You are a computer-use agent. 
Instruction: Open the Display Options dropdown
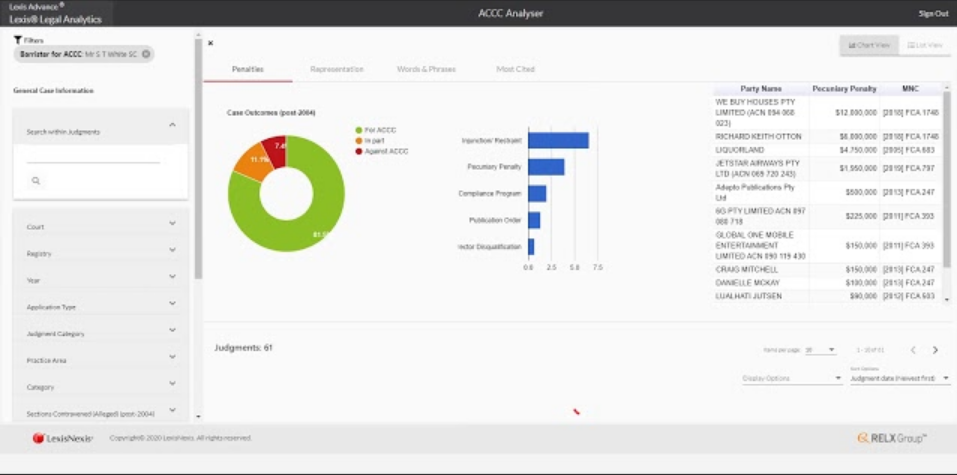click(x=792, y=379)
